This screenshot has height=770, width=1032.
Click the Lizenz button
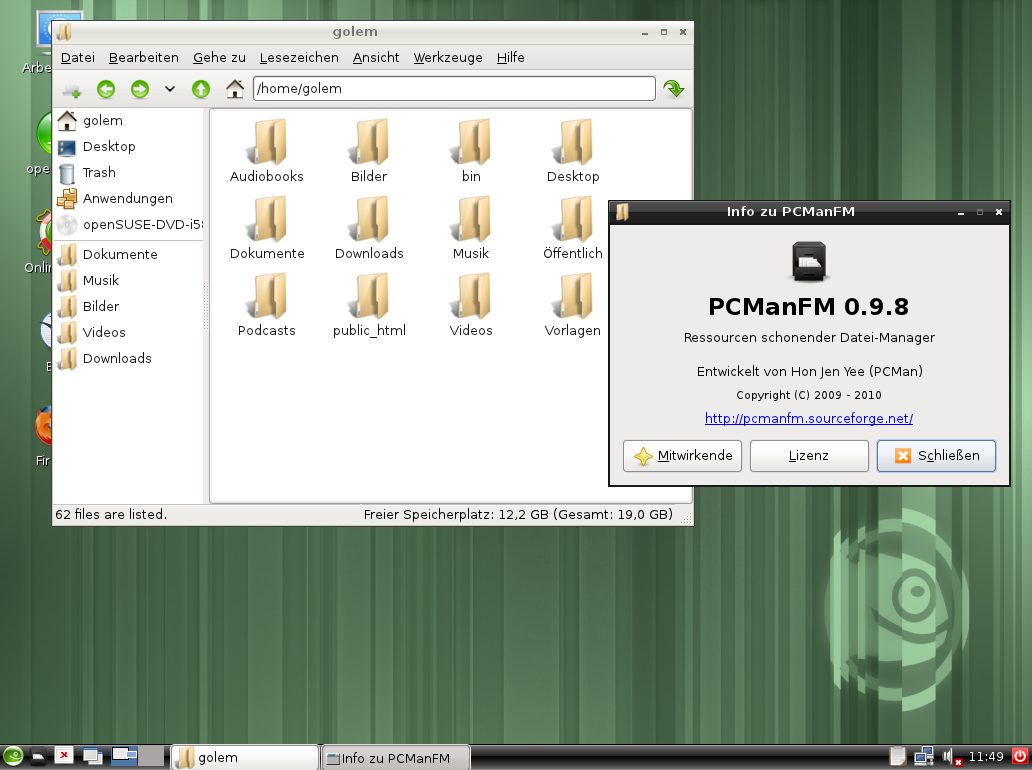pos(808,456)
